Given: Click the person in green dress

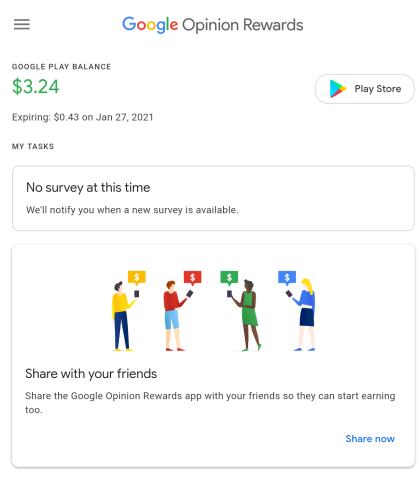Looking at the screenshot, I should [247, 315].
